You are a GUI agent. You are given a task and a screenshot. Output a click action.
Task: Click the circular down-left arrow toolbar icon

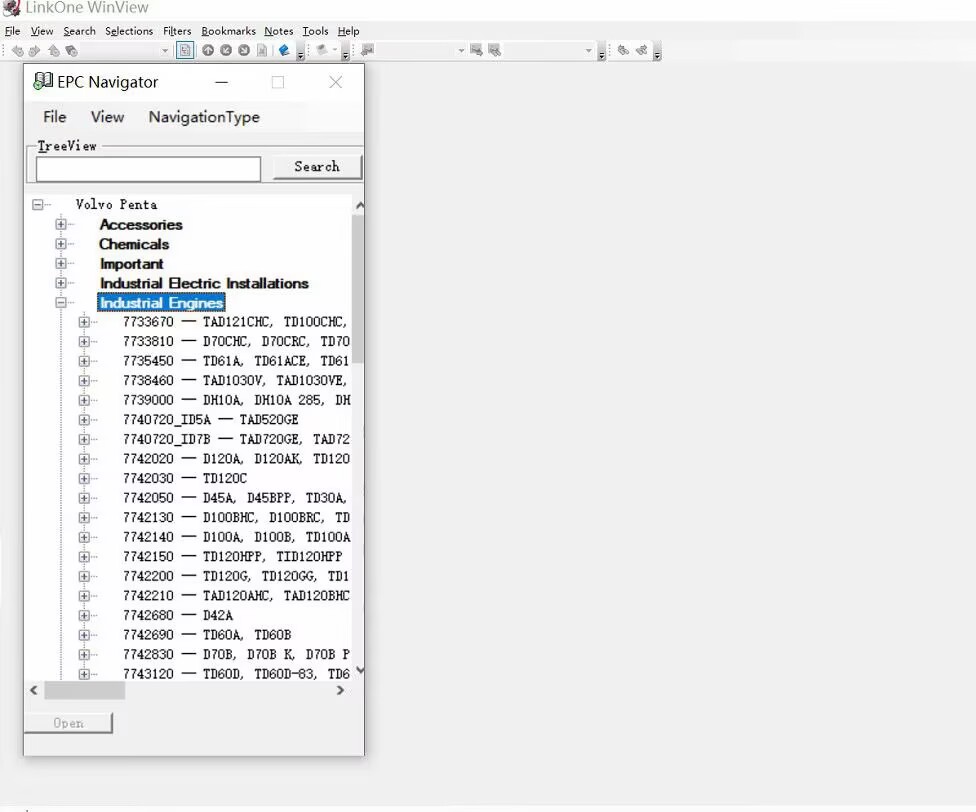[226, 50]
